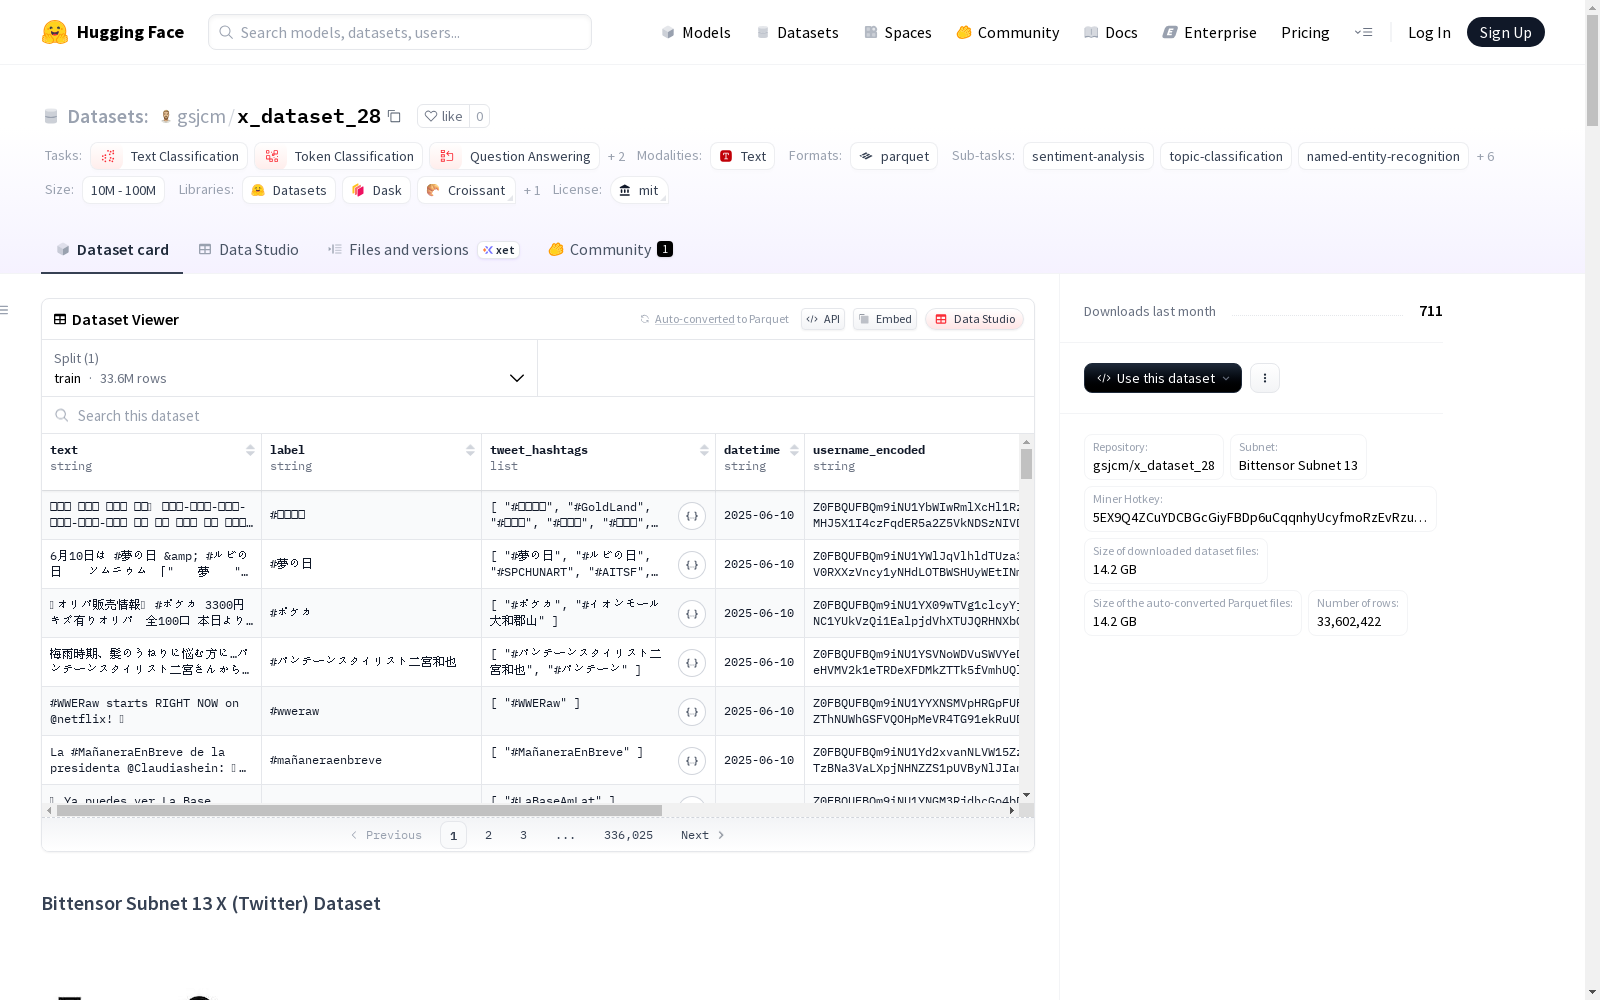Click the table's horizontal scrollbar

pyautogui.click(x=359, y=810)
